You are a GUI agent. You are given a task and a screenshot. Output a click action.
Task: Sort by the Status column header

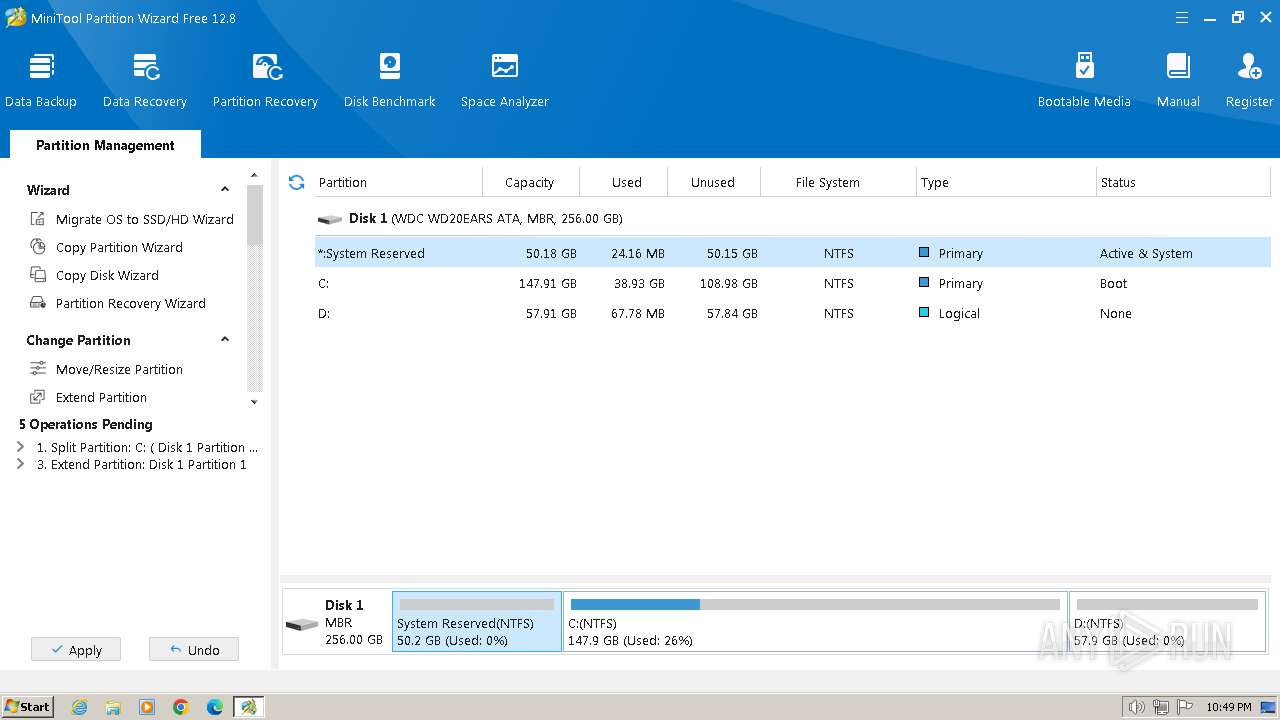point(1183,182)
